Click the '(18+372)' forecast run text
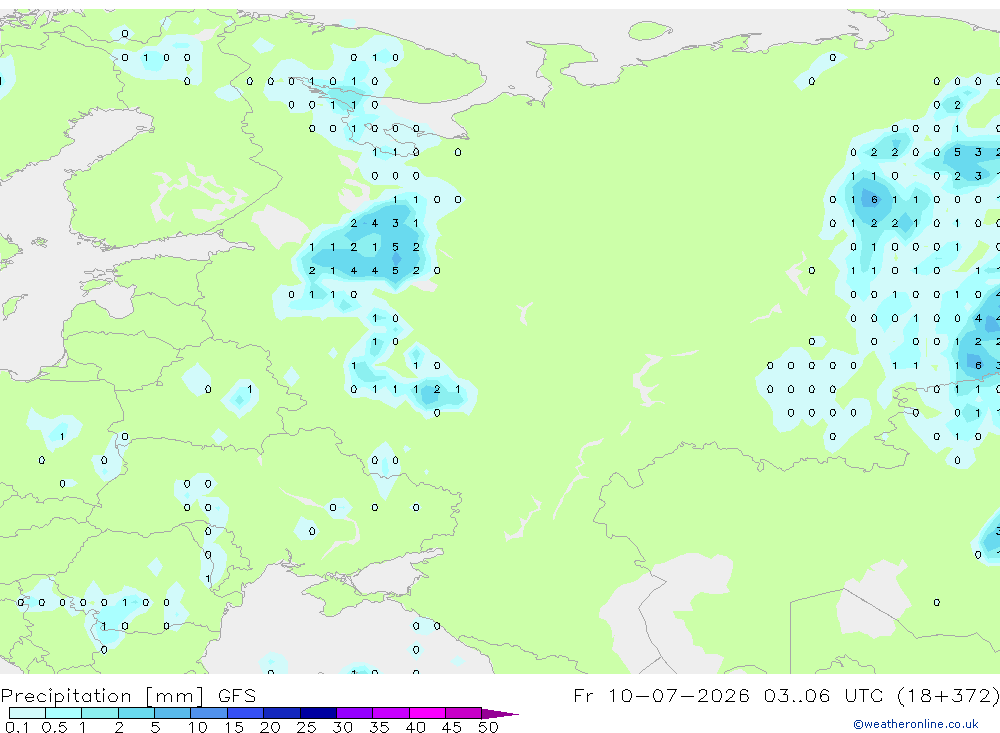The width and height of the screenshot is (1000, 733). [x=948, y=695]
